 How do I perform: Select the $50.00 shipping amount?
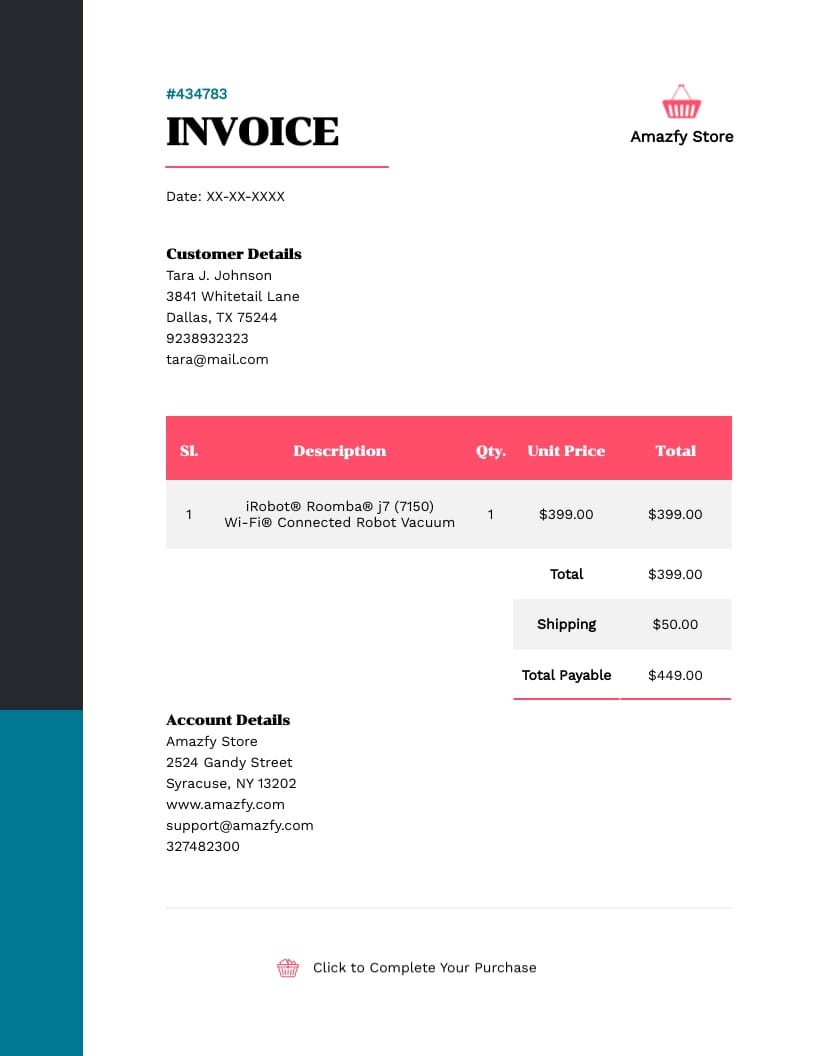(x=675, y=624)
